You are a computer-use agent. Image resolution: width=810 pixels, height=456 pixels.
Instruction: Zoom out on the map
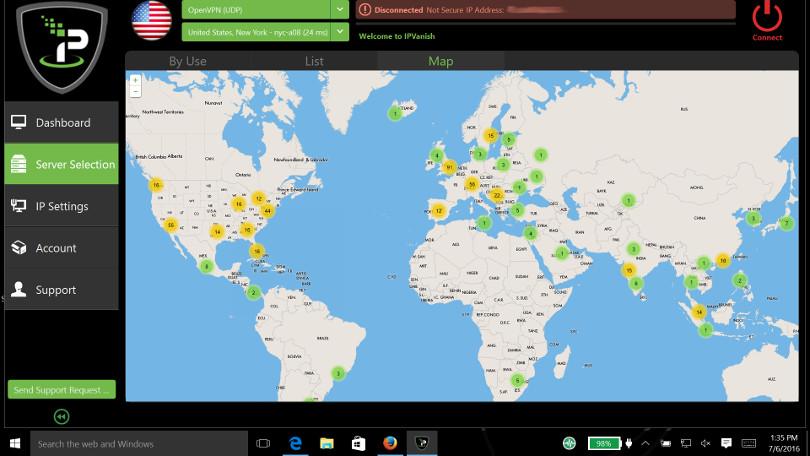(135, 91)
